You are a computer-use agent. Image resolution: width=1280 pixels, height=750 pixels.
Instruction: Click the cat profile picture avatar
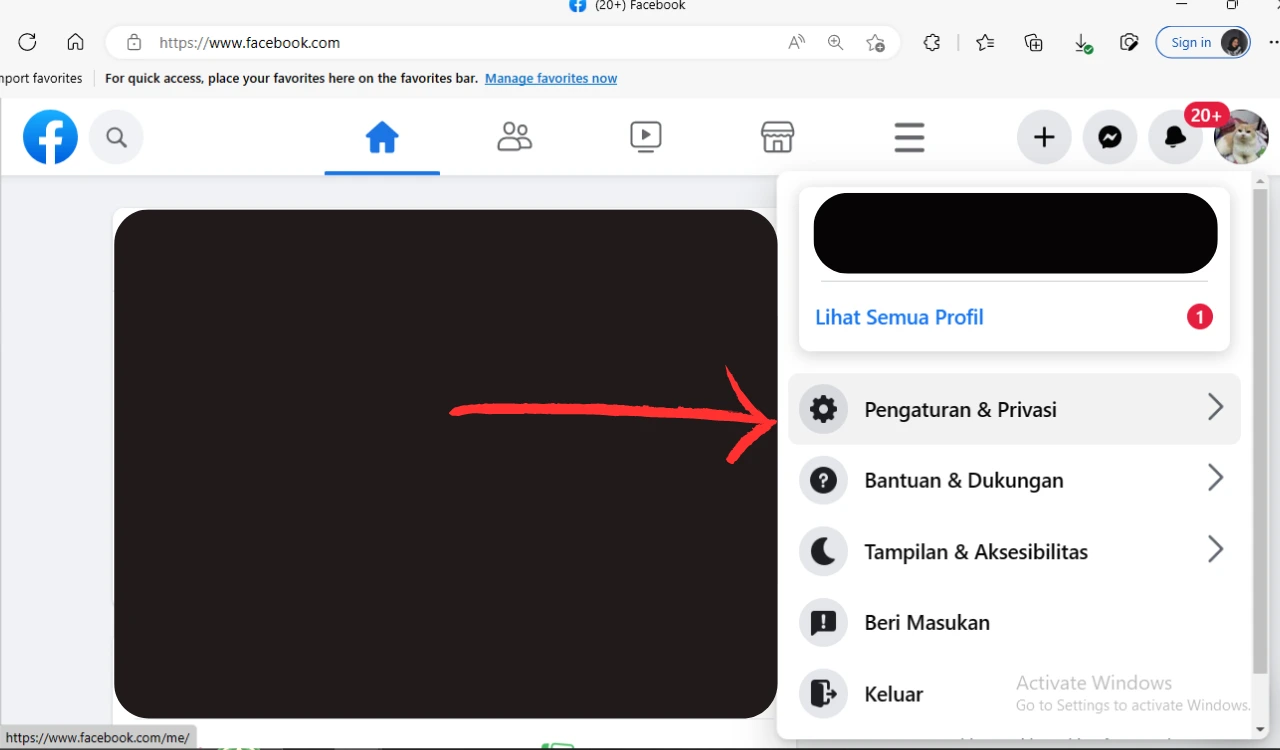1241,137
